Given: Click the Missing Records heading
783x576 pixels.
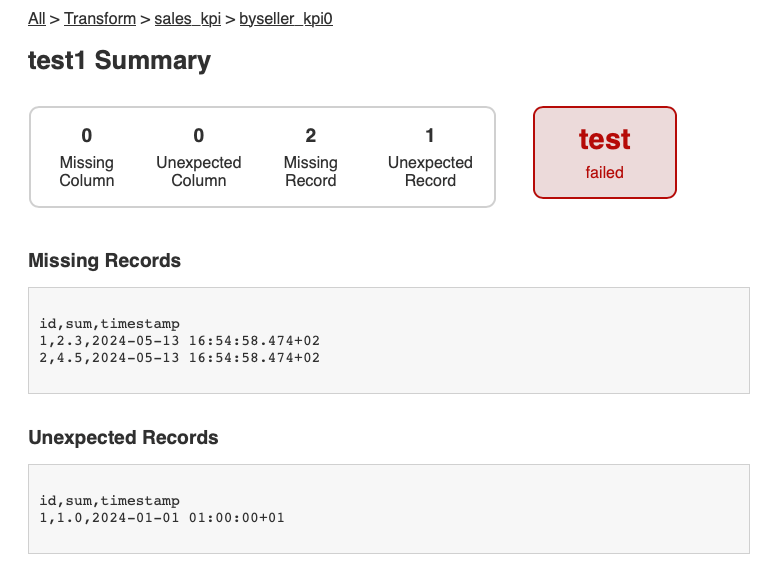Looking at the screenshot, I should (105, 261).
